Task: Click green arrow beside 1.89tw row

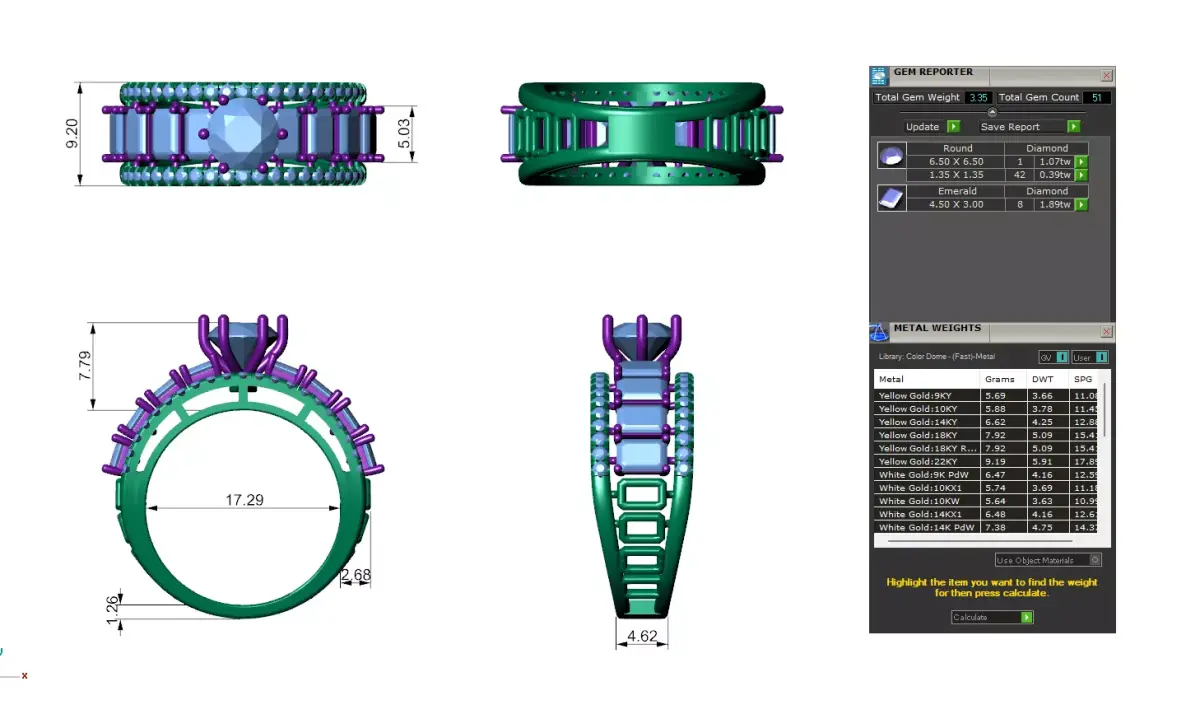Action: 1081,204
